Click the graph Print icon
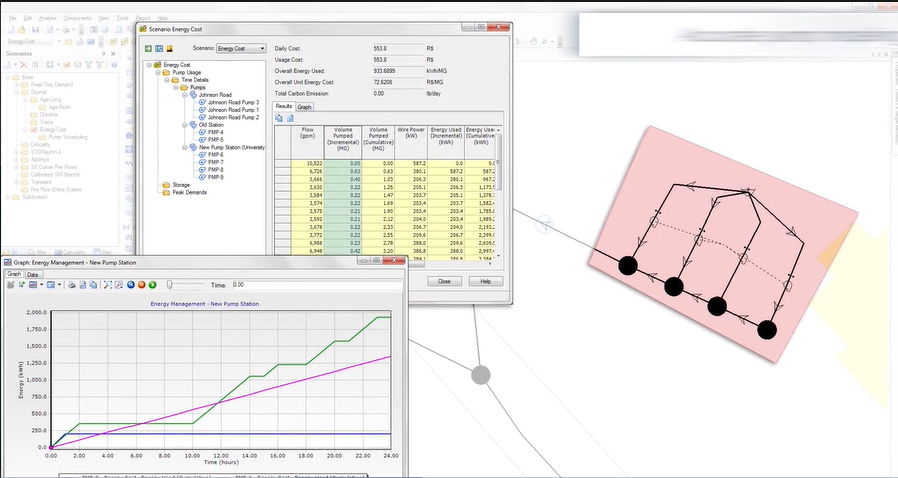898x478 pixels. [x=72, y=285]
